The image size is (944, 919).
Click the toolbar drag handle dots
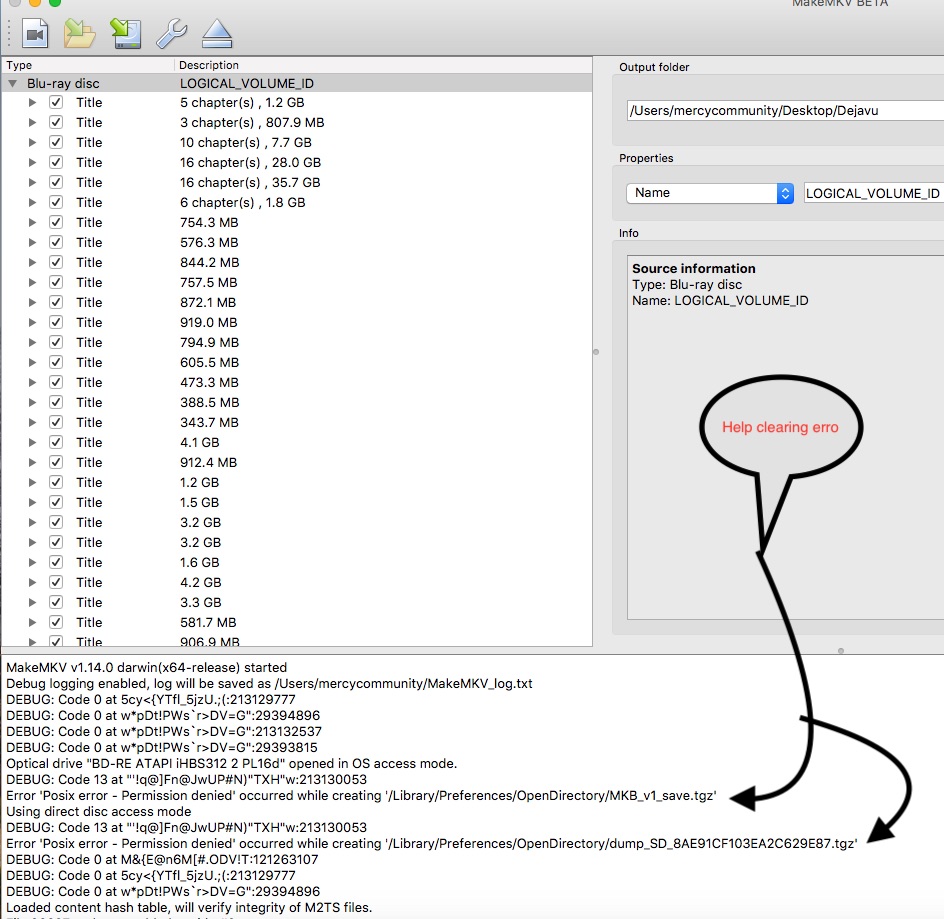point(9,33)
